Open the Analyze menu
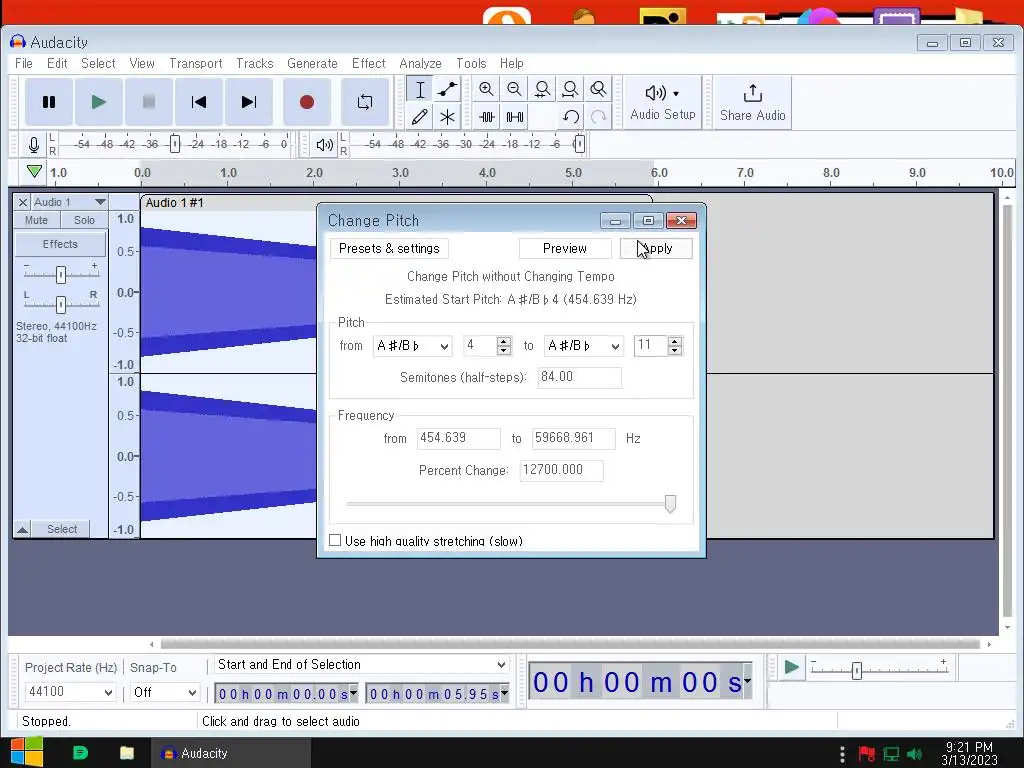Viewport: 1024px width, 768px height. tap(421, 63)
